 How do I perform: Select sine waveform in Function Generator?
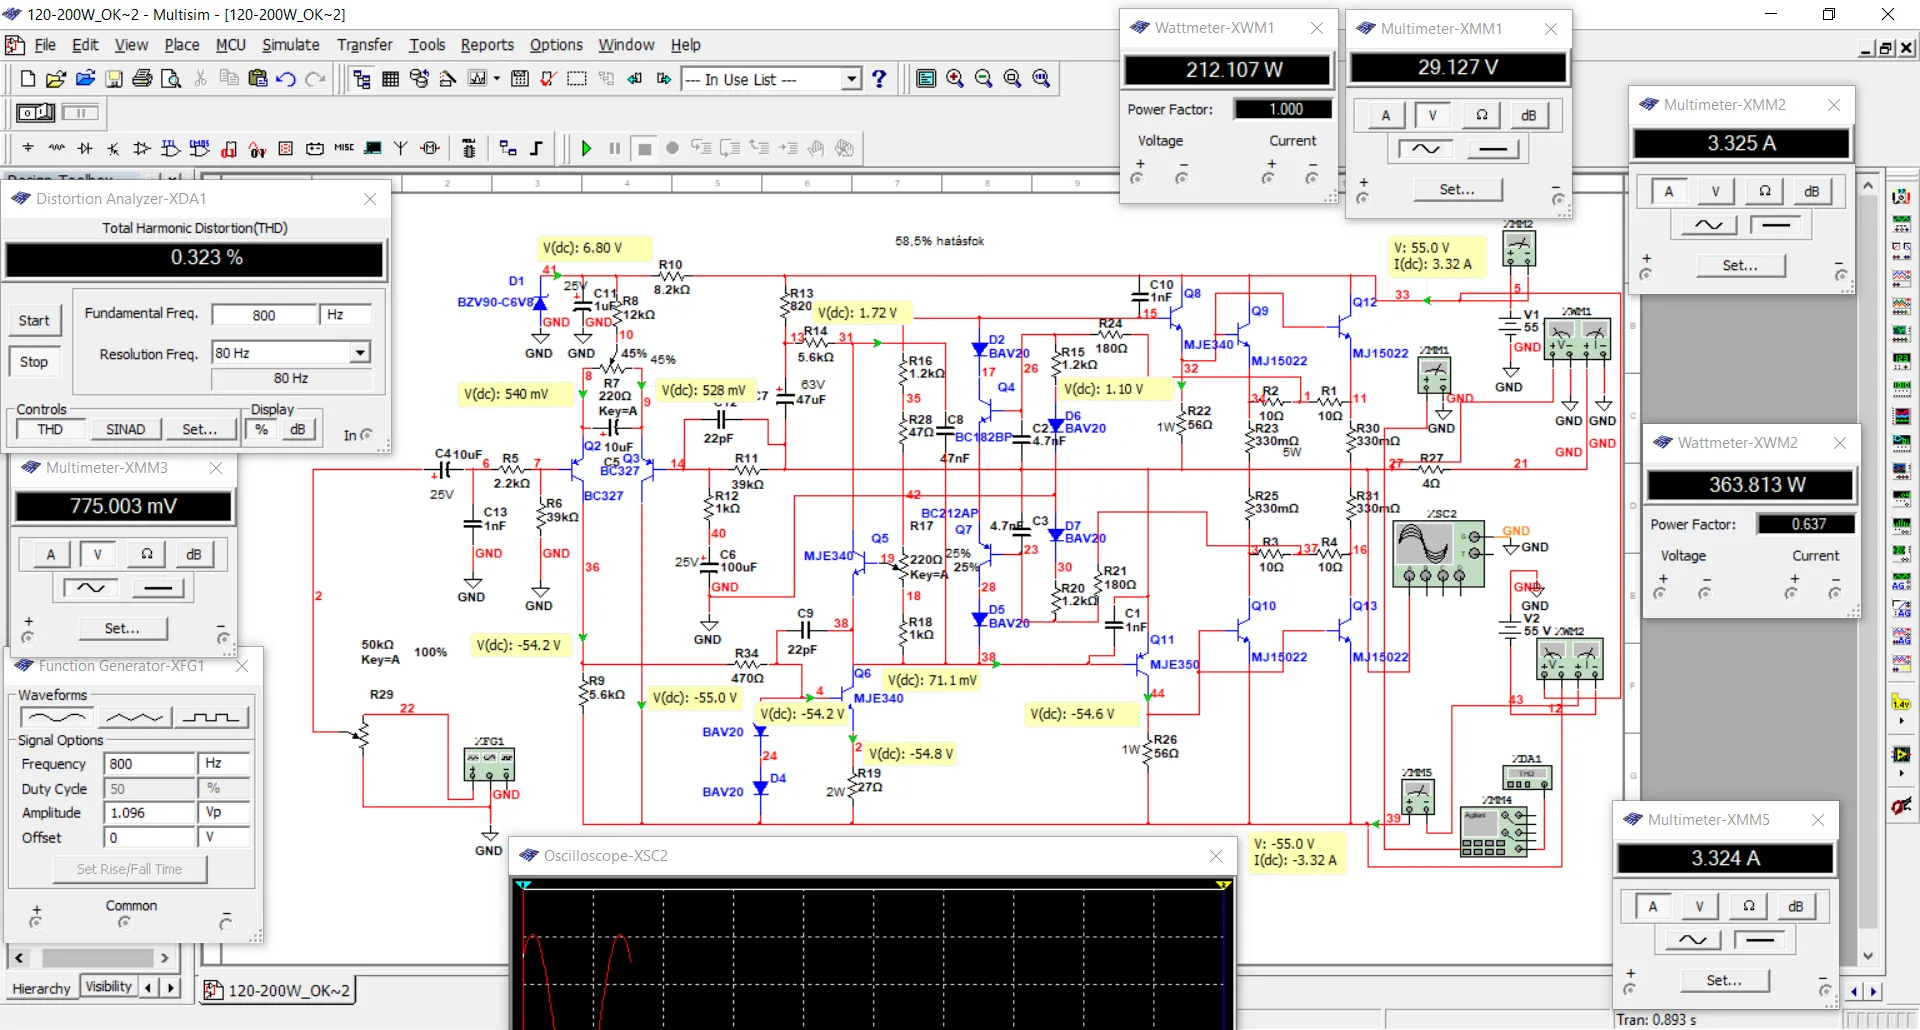[57, 717]
